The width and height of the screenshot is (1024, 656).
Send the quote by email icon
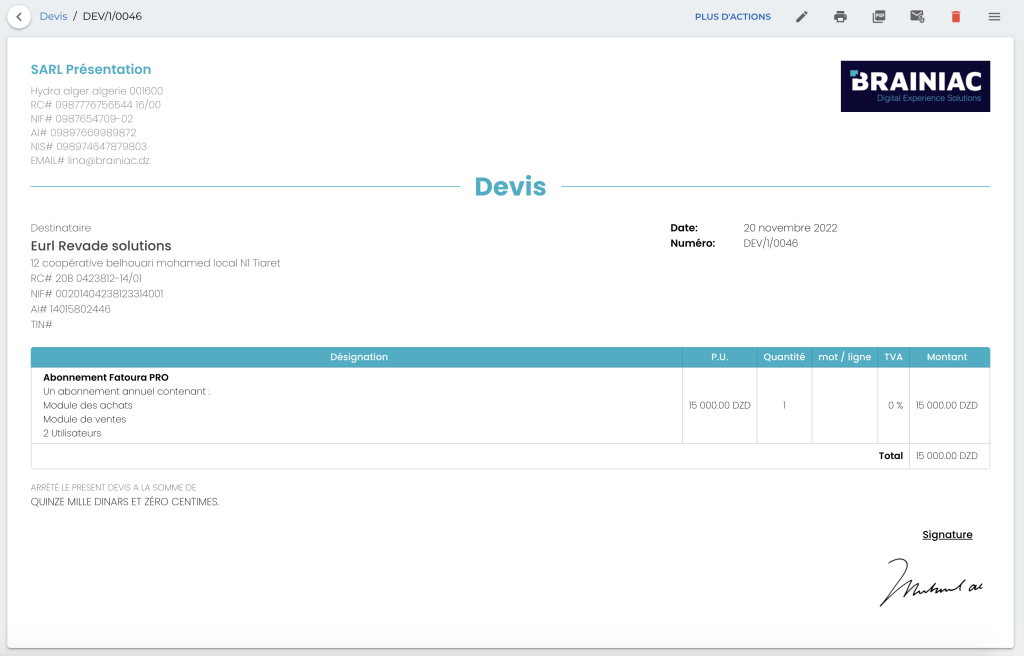(x=917, y=17)
